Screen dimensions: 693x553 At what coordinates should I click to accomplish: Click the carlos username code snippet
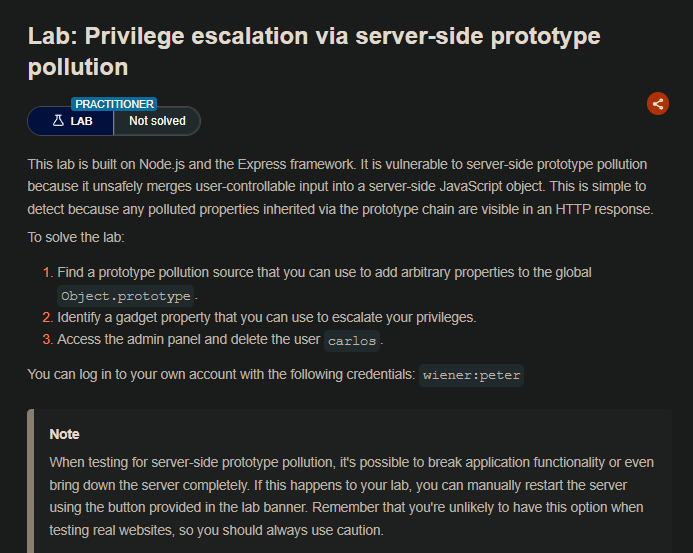tap(352, 340)
